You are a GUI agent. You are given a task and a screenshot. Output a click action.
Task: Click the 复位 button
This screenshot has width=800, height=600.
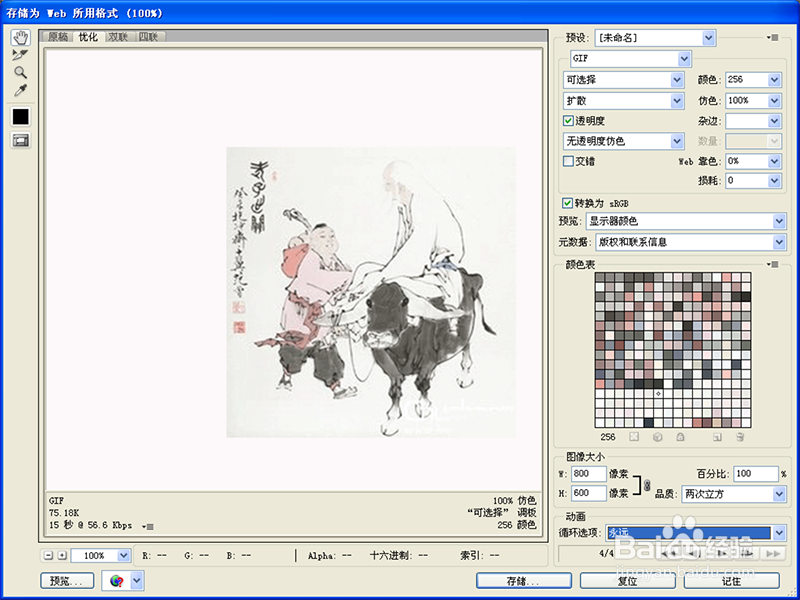coord(628,581)
